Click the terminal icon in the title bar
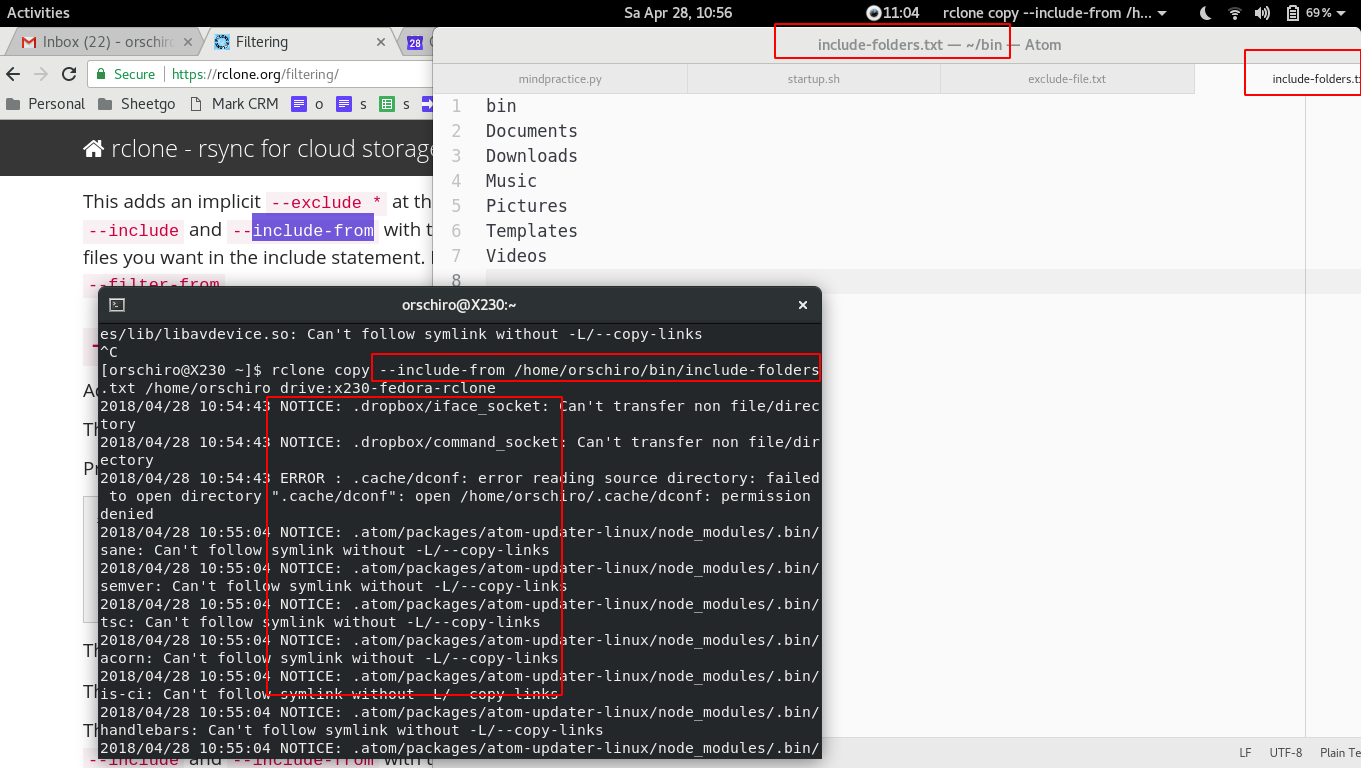The width and height of the screenshot is (1361, 768). tap(117, 305)
